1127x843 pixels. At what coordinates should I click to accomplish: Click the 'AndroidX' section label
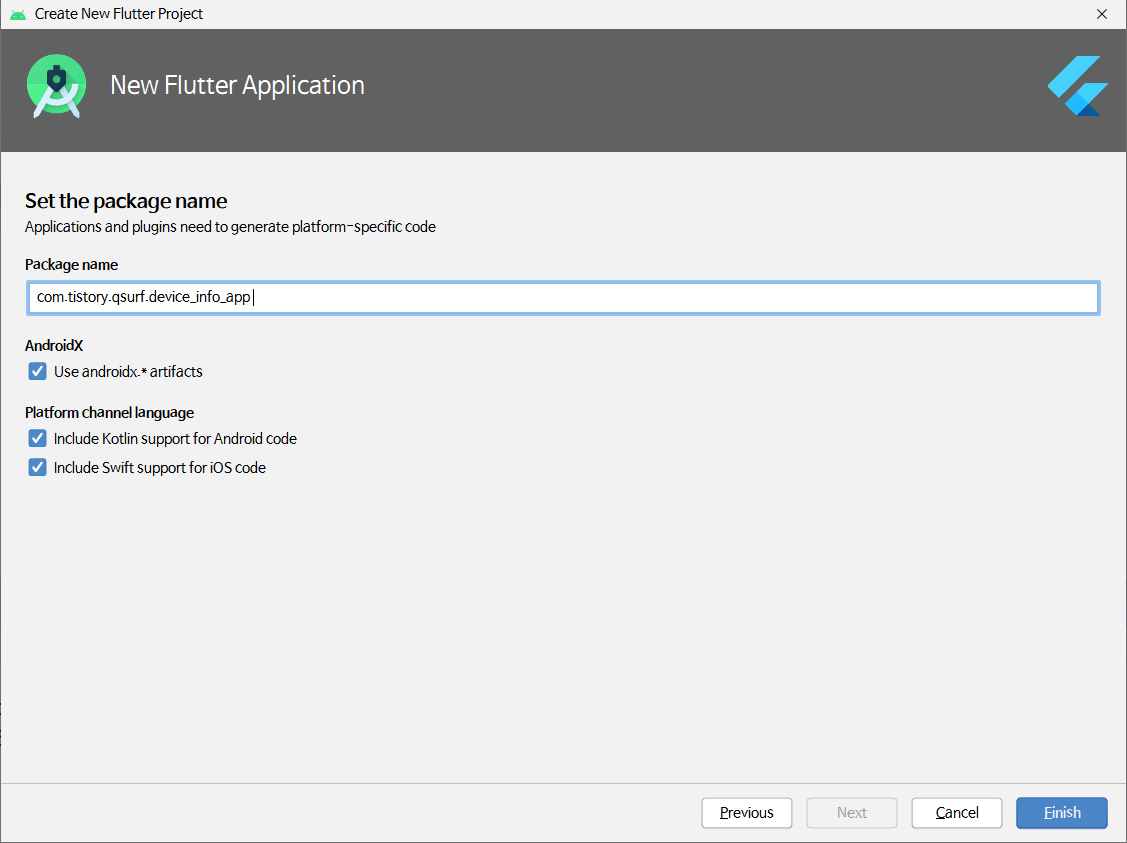(54, 346)
